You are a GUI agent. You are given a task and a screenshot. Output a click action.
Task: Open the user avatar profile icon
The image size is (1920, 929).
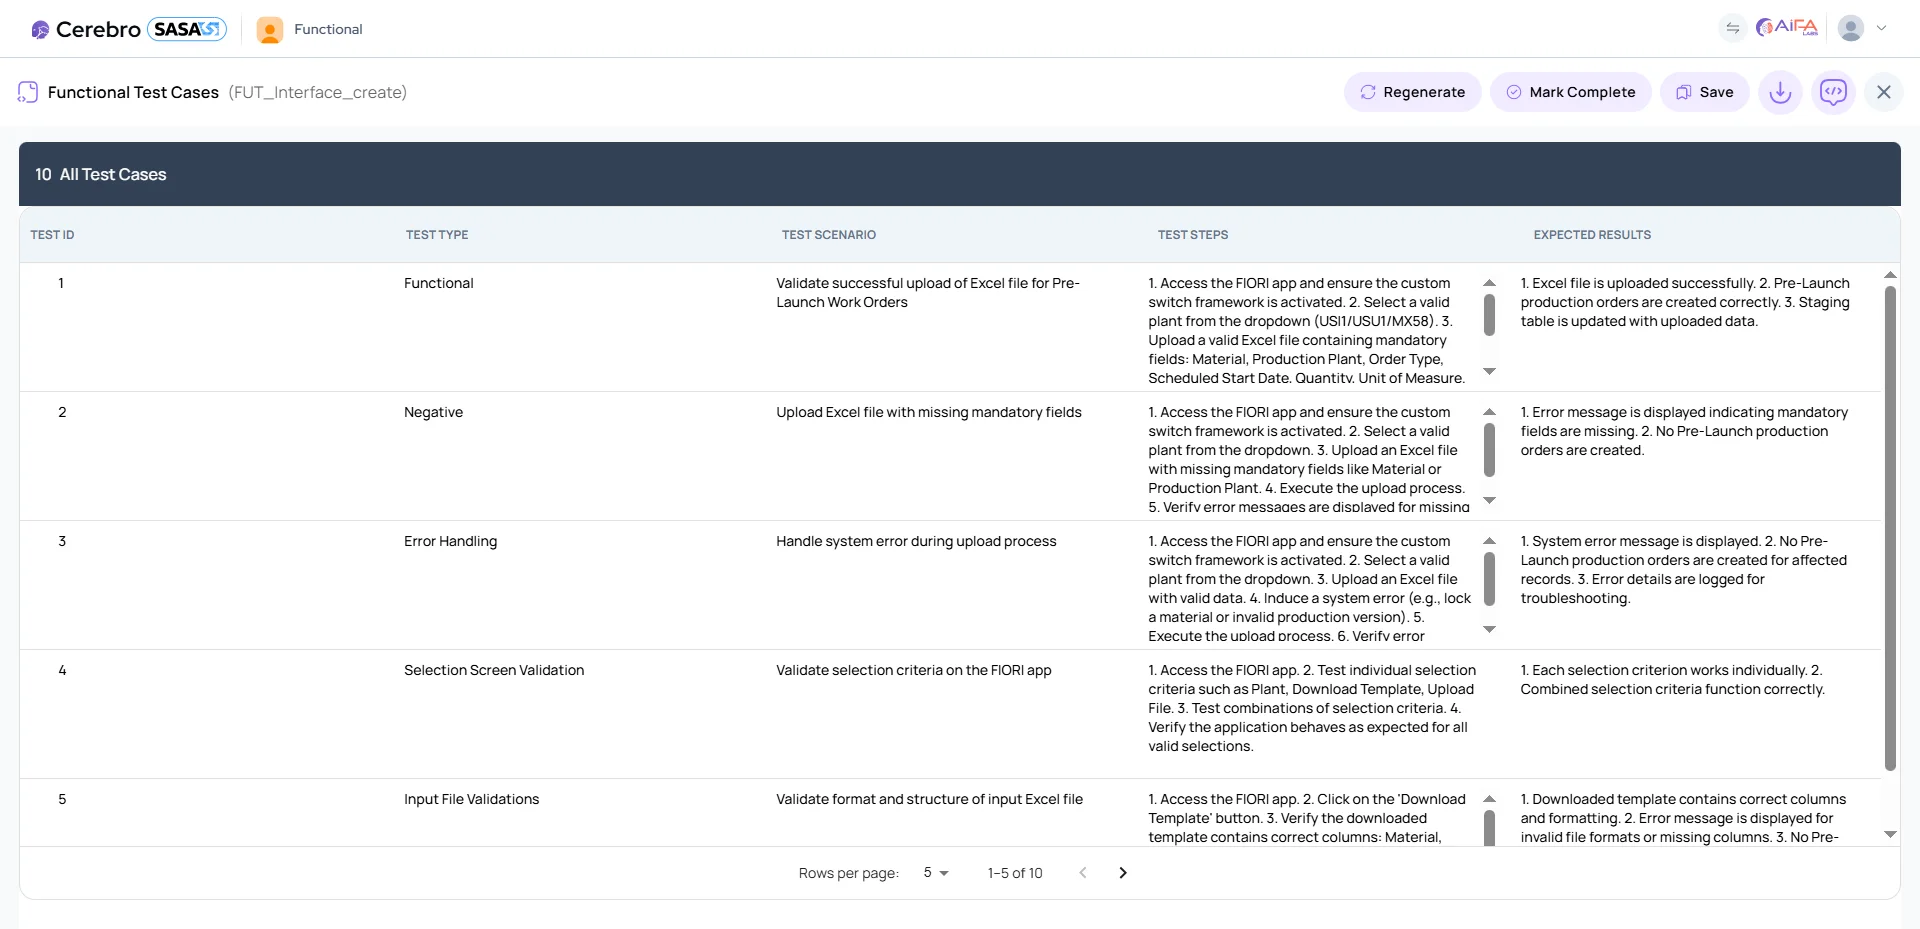(x=1853, y=28)
